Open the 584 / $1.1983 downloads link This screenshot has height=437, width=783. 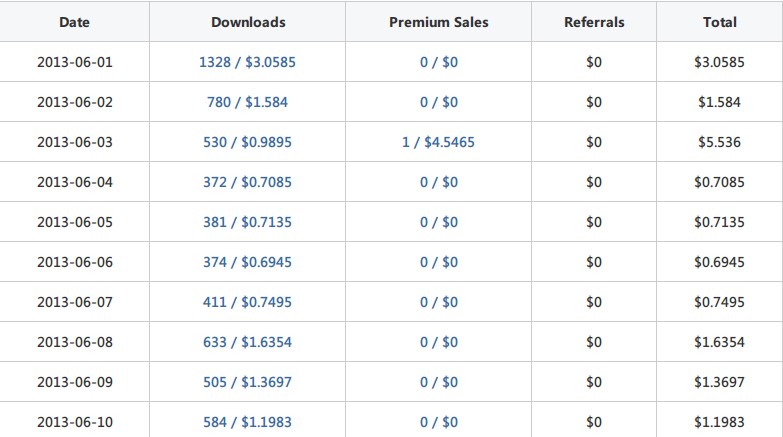248,422
